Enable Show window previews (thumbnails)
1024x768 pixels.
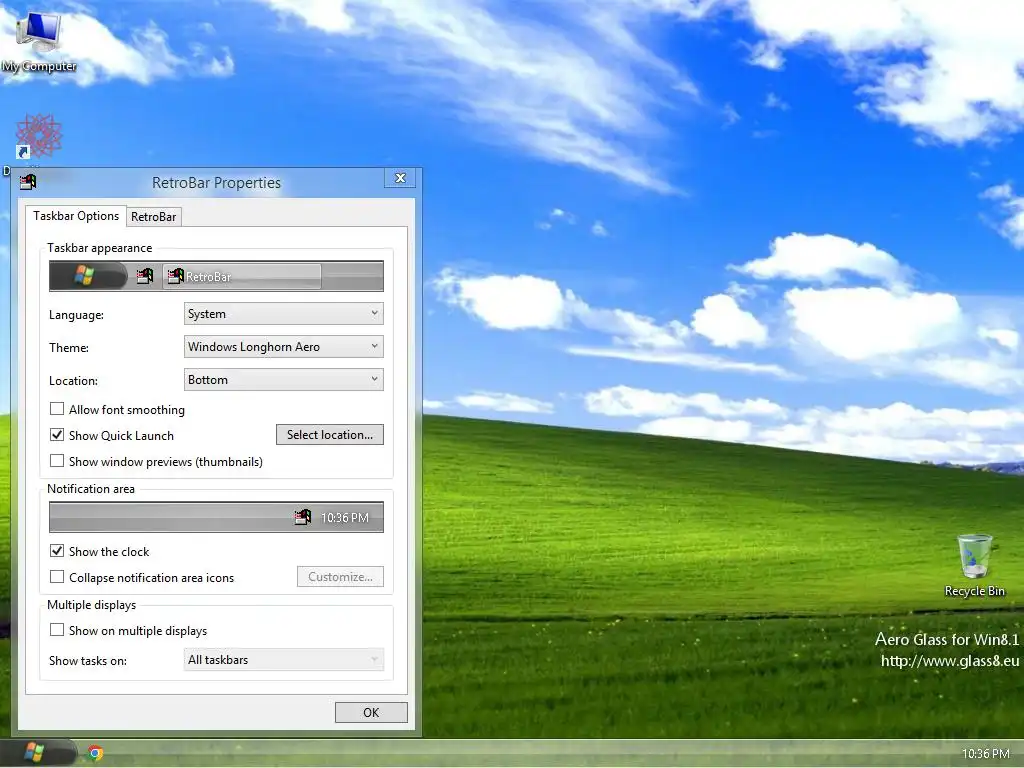coord(57,461)
